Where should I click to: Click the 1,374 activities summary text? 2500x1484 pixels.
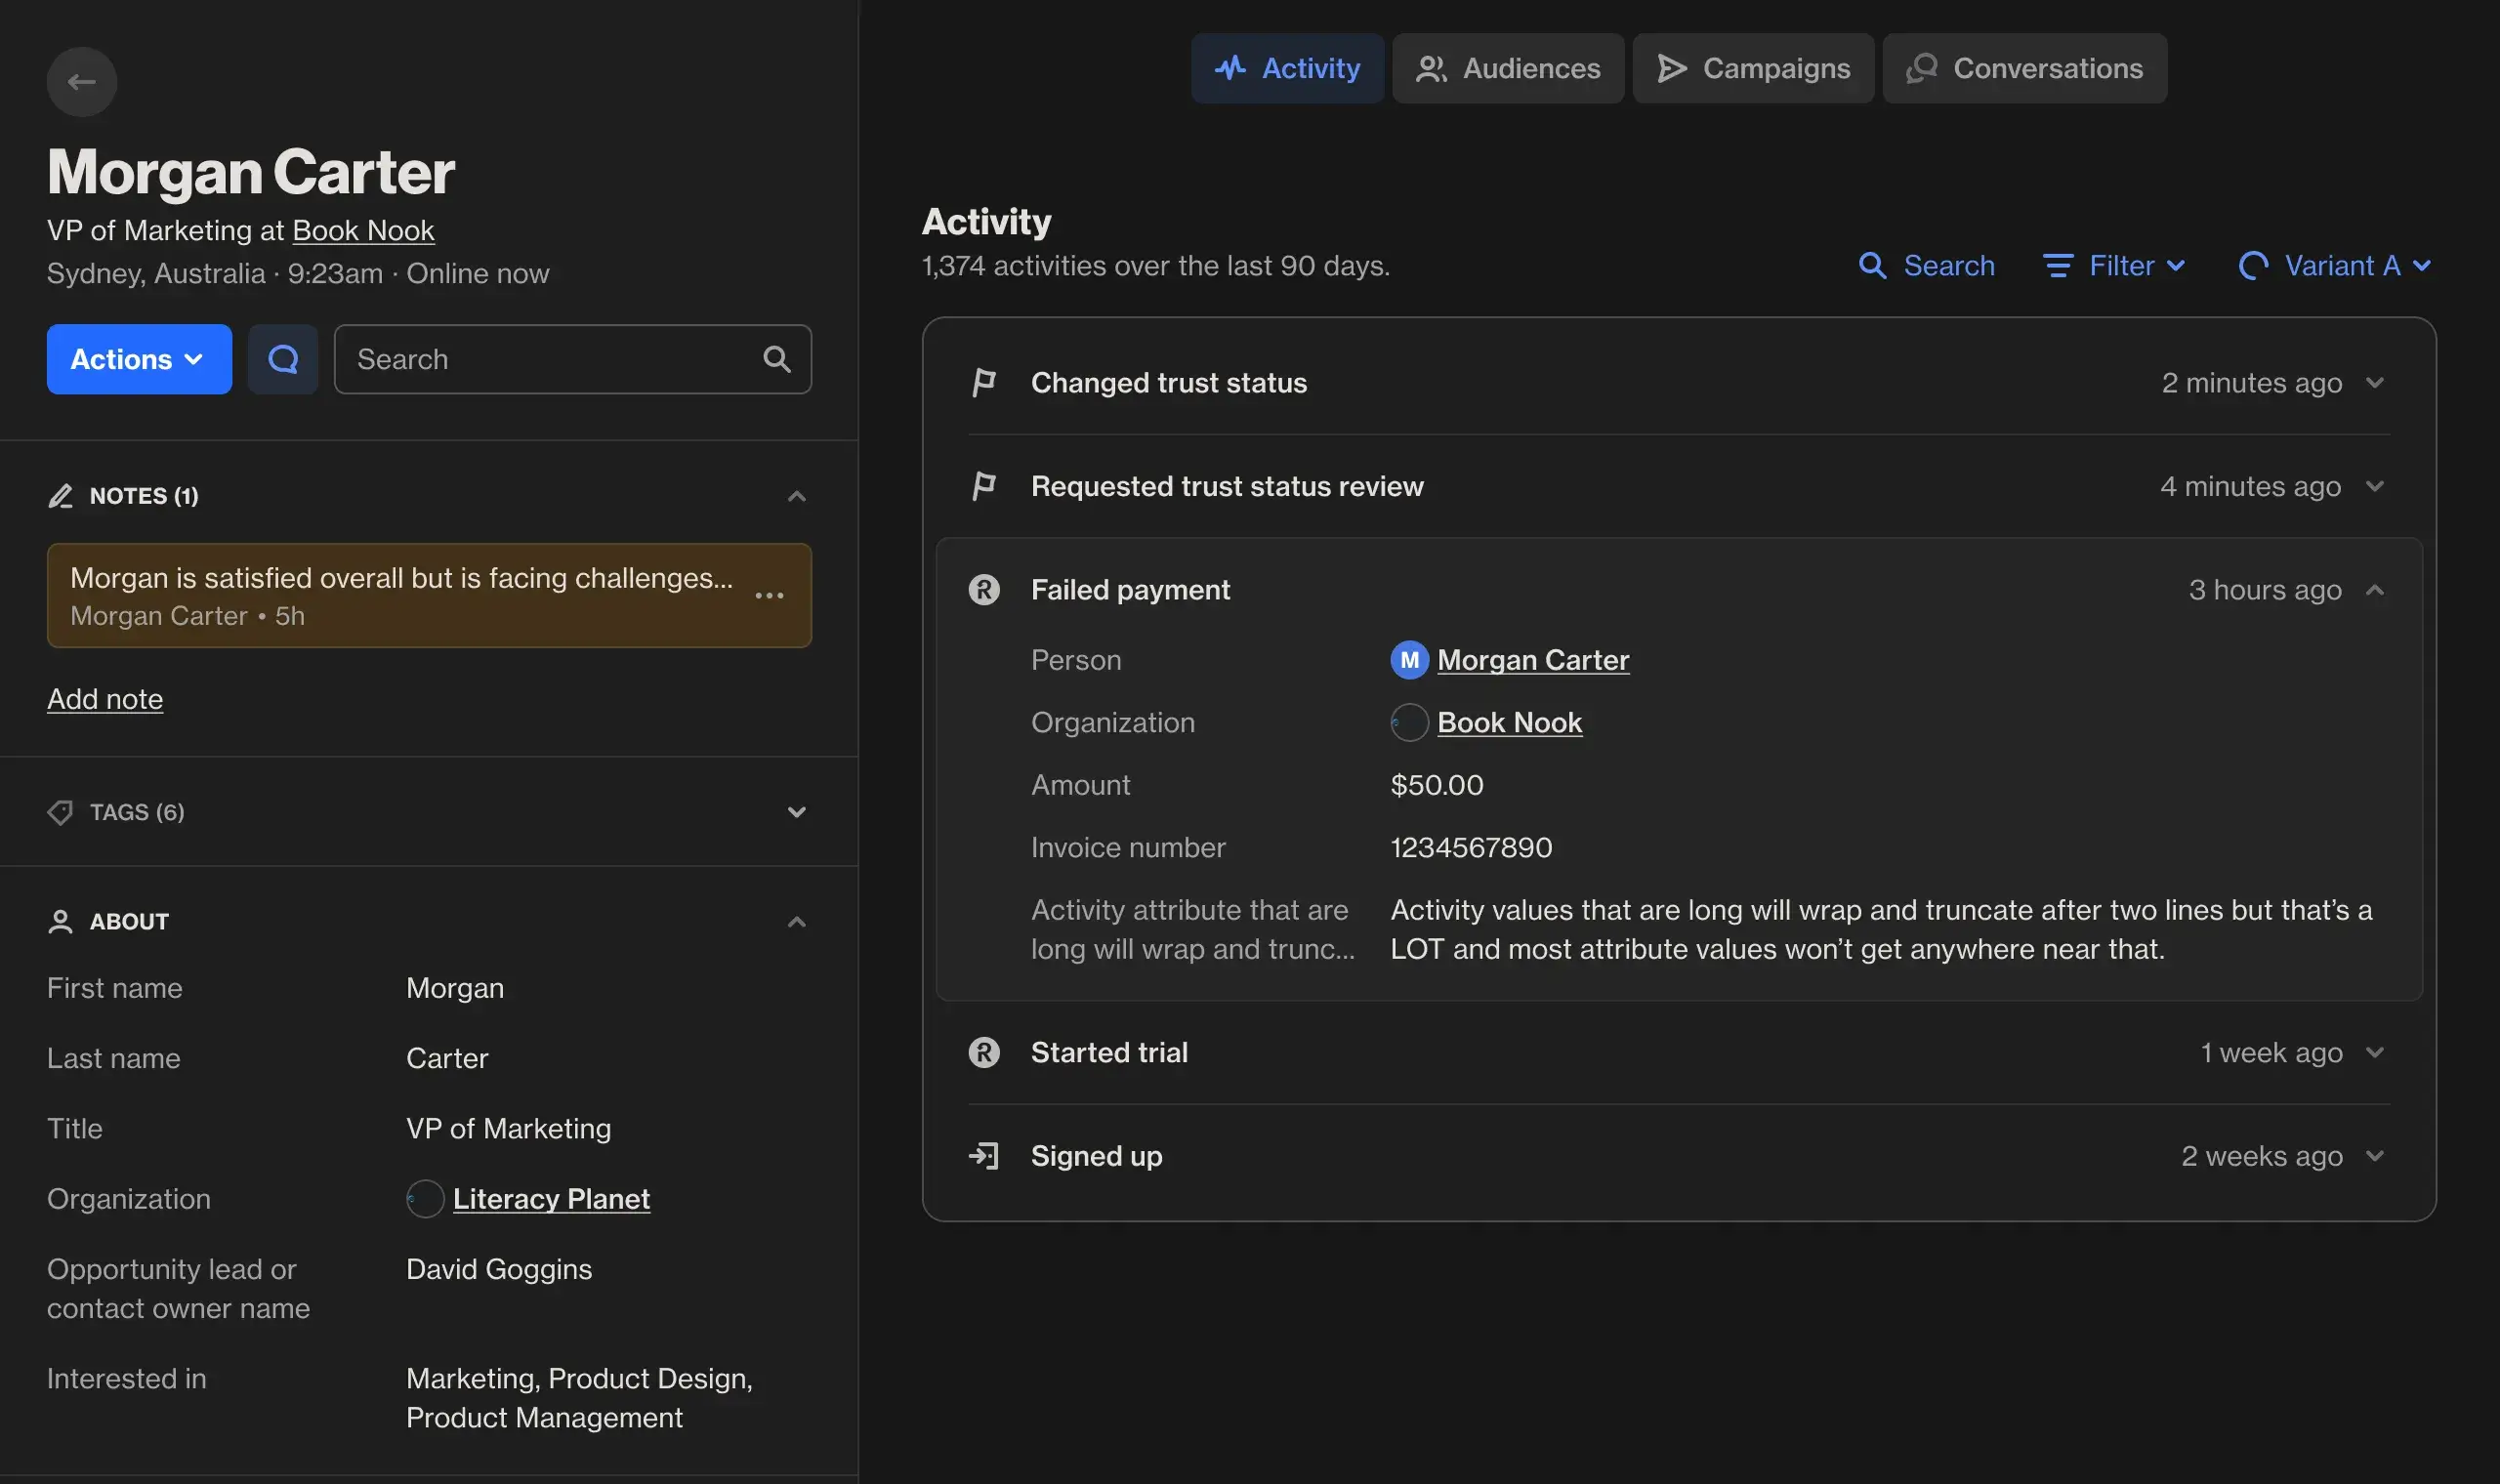[x=1155, y=265]
